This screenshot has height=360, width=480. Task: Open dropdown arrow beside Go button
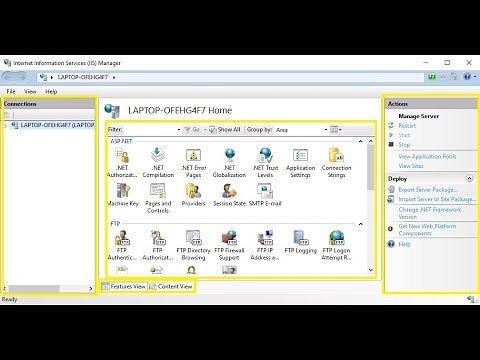(205, 130)
